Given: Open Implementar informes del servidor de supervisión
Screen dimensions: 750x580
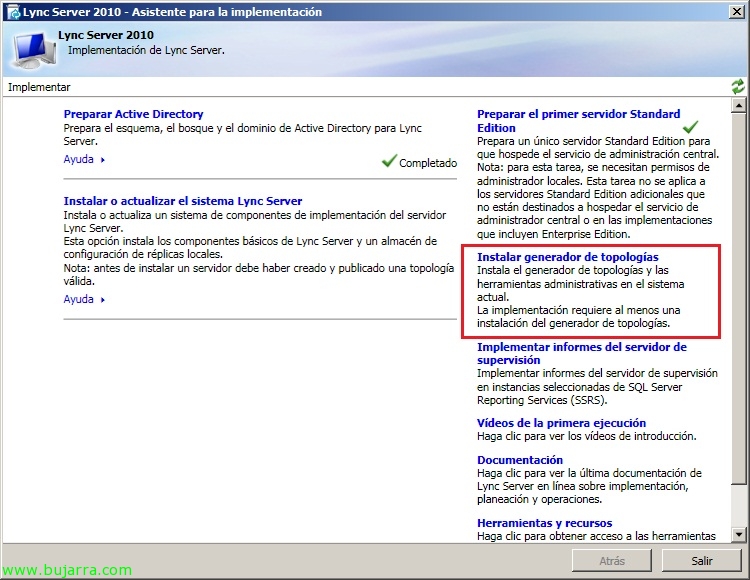Looking at the screenshot, I should [582, 353].
